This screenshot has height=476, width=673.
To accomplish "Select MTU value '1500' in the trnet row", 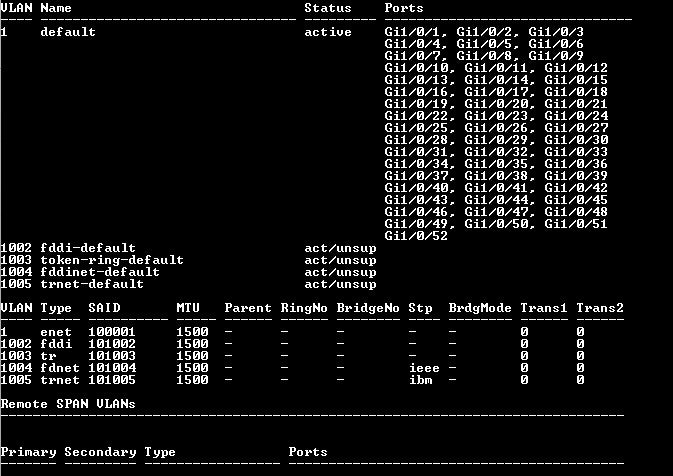I will click(192, 380).
